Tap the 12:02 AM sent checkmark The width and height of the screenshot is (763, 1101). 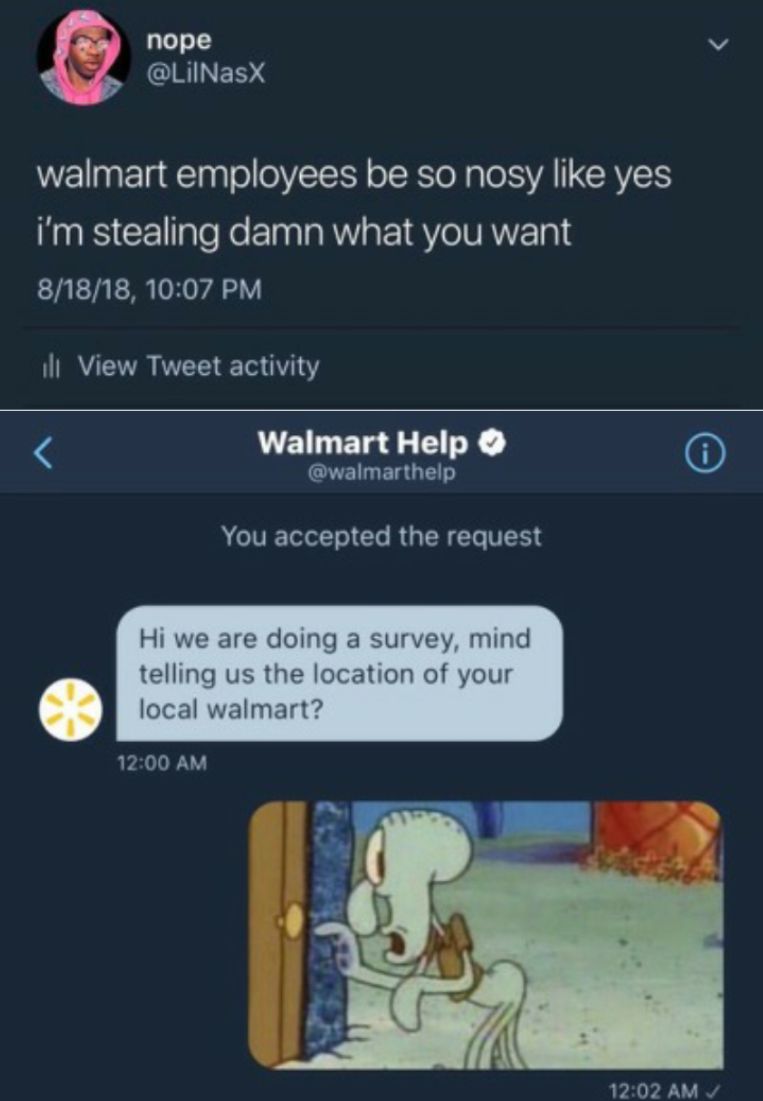point(715,1090)
